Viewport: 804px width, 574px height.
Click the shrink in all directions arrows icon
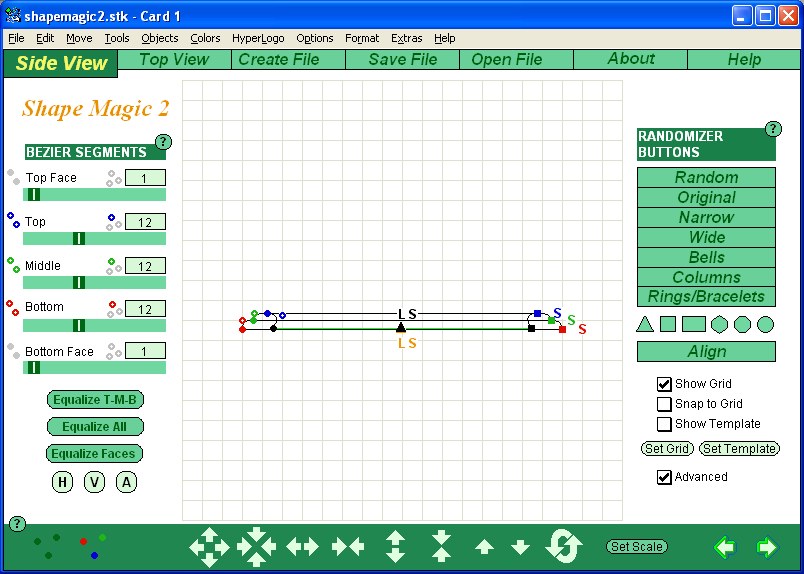point(256,547)
